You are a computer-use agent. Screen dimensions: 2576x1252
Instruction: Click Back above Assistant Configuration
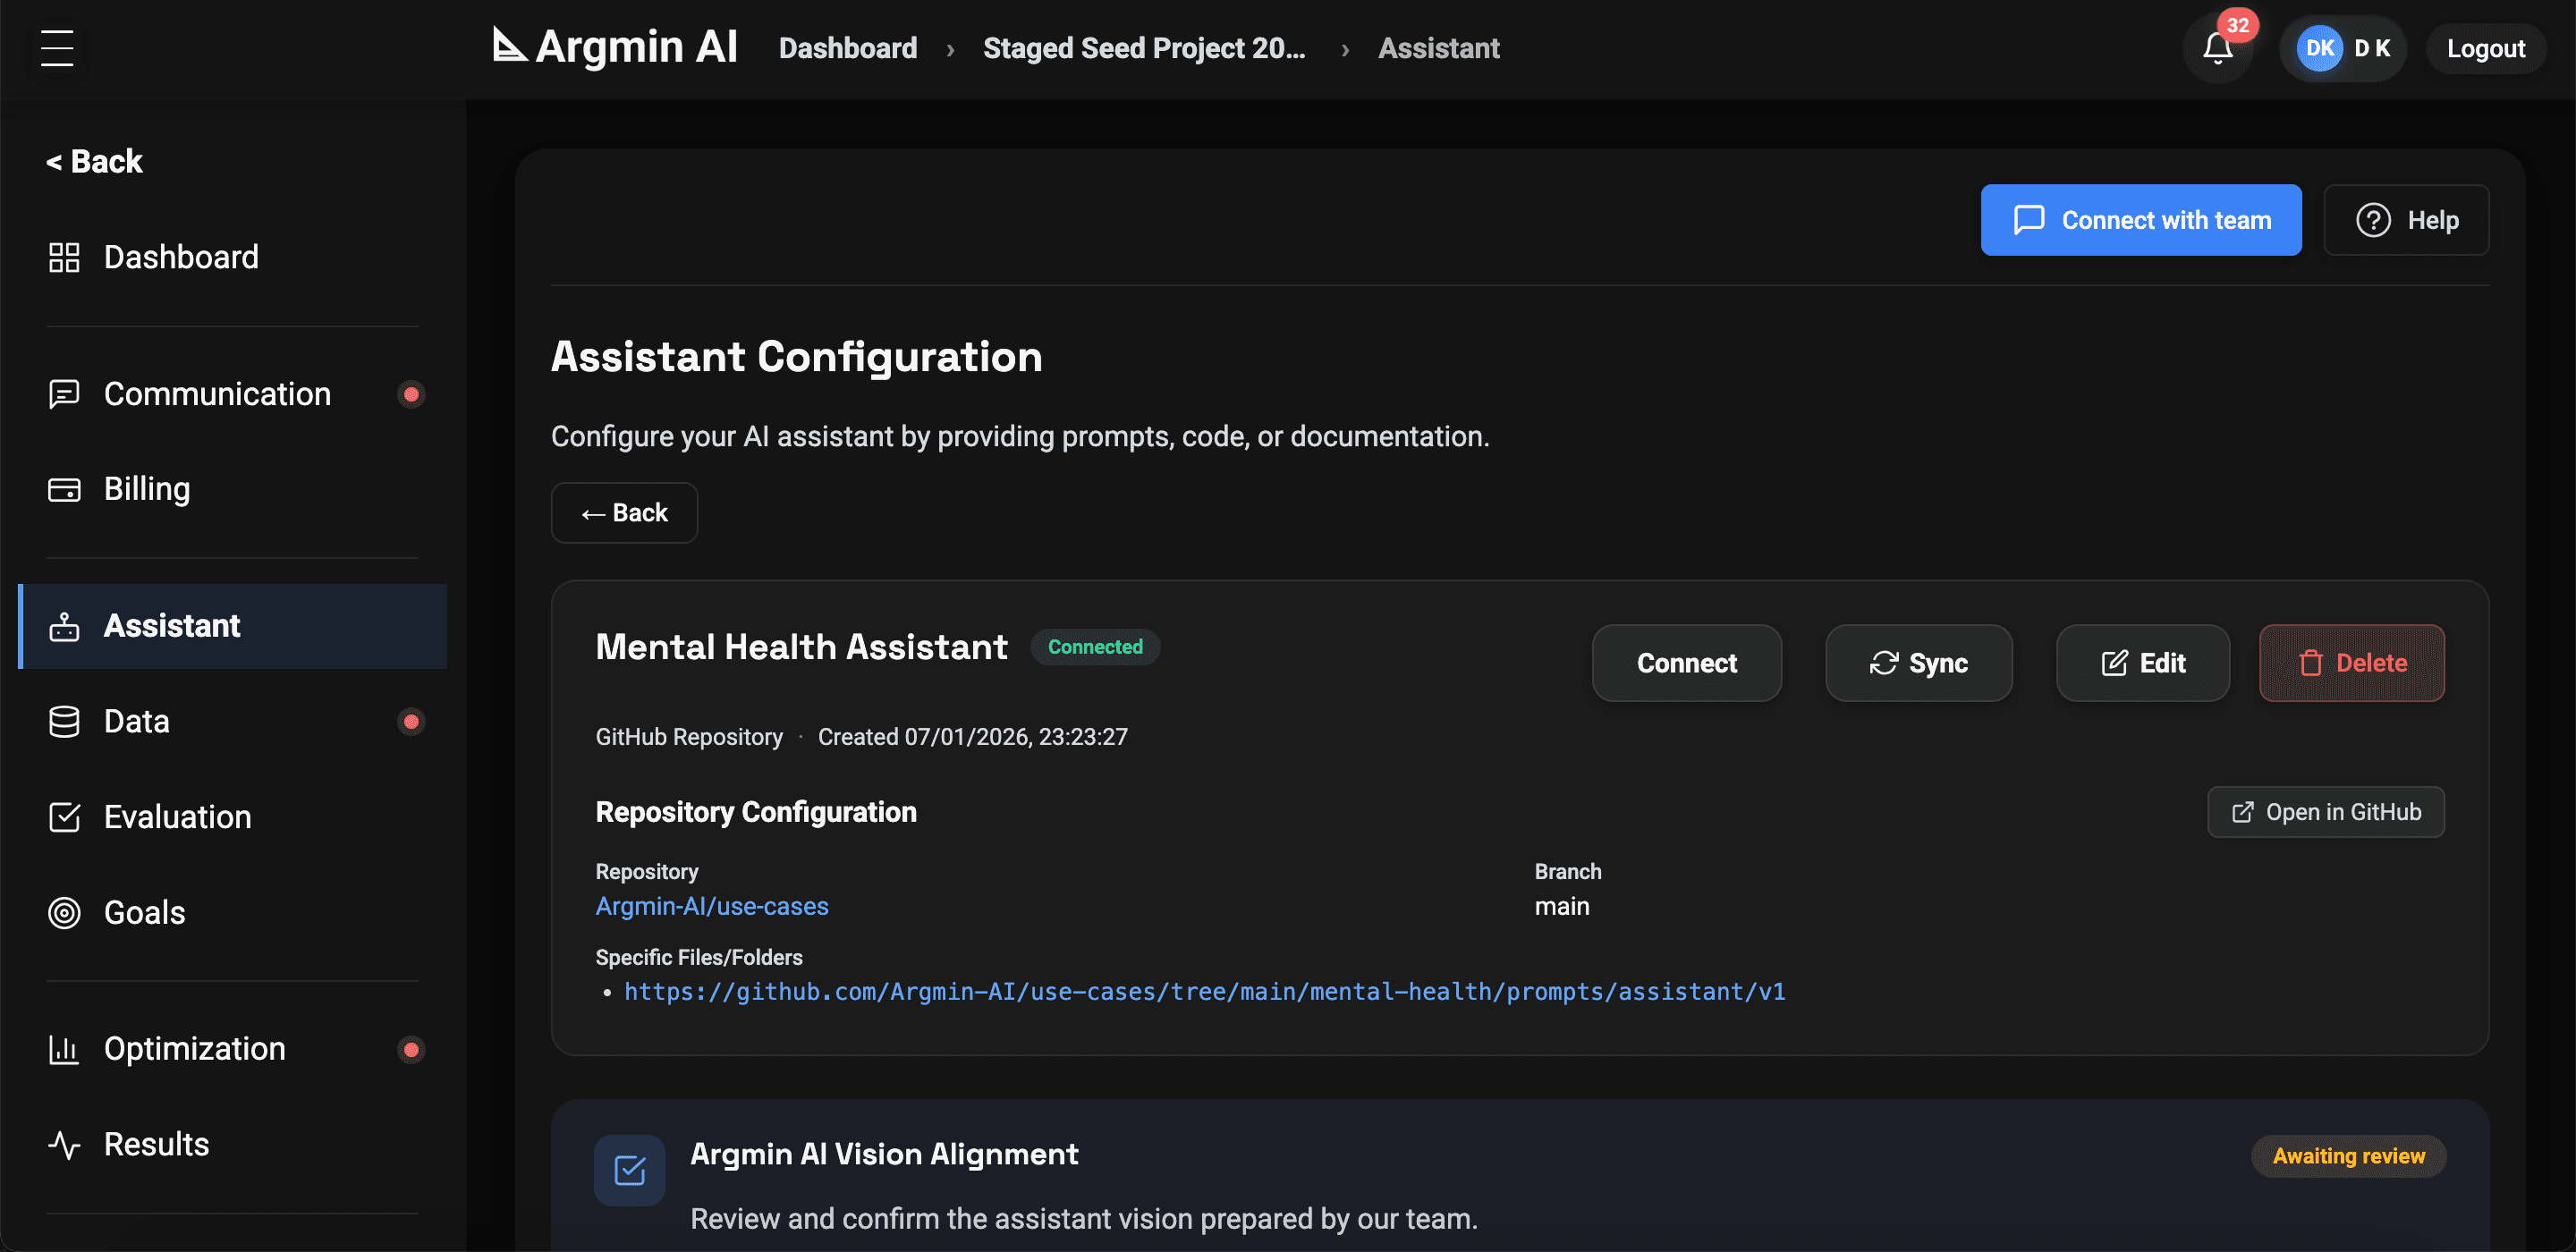coord(623,512)
